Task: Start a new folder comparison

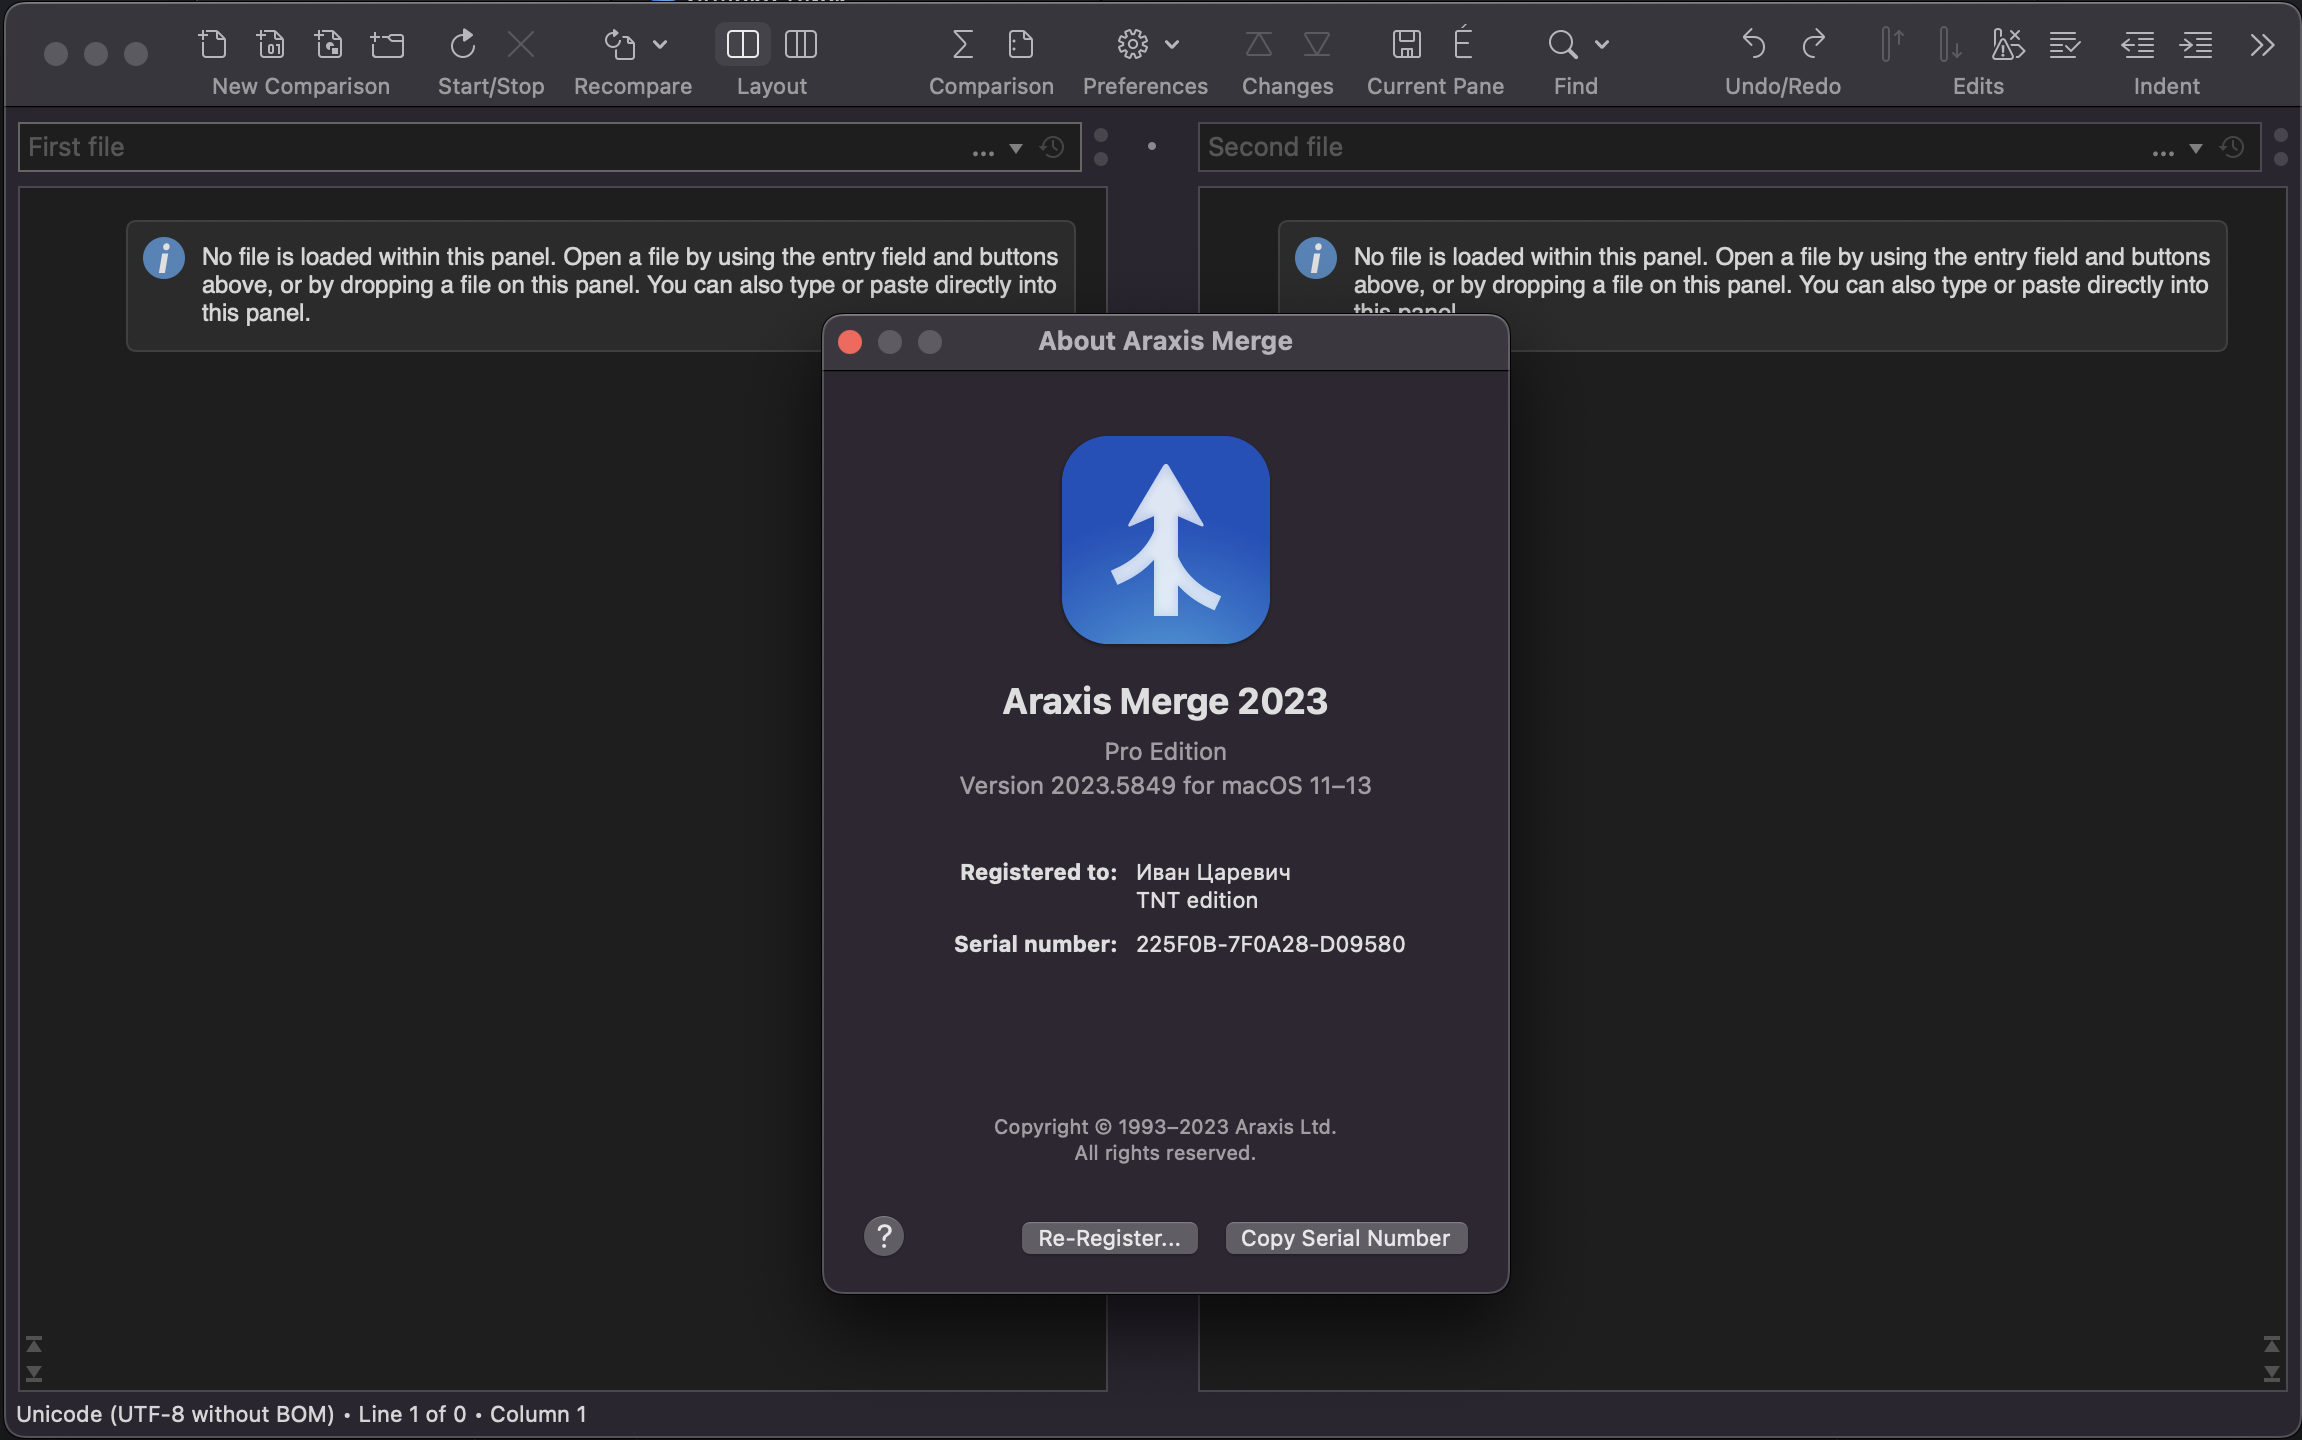Action: pos(387,44)
